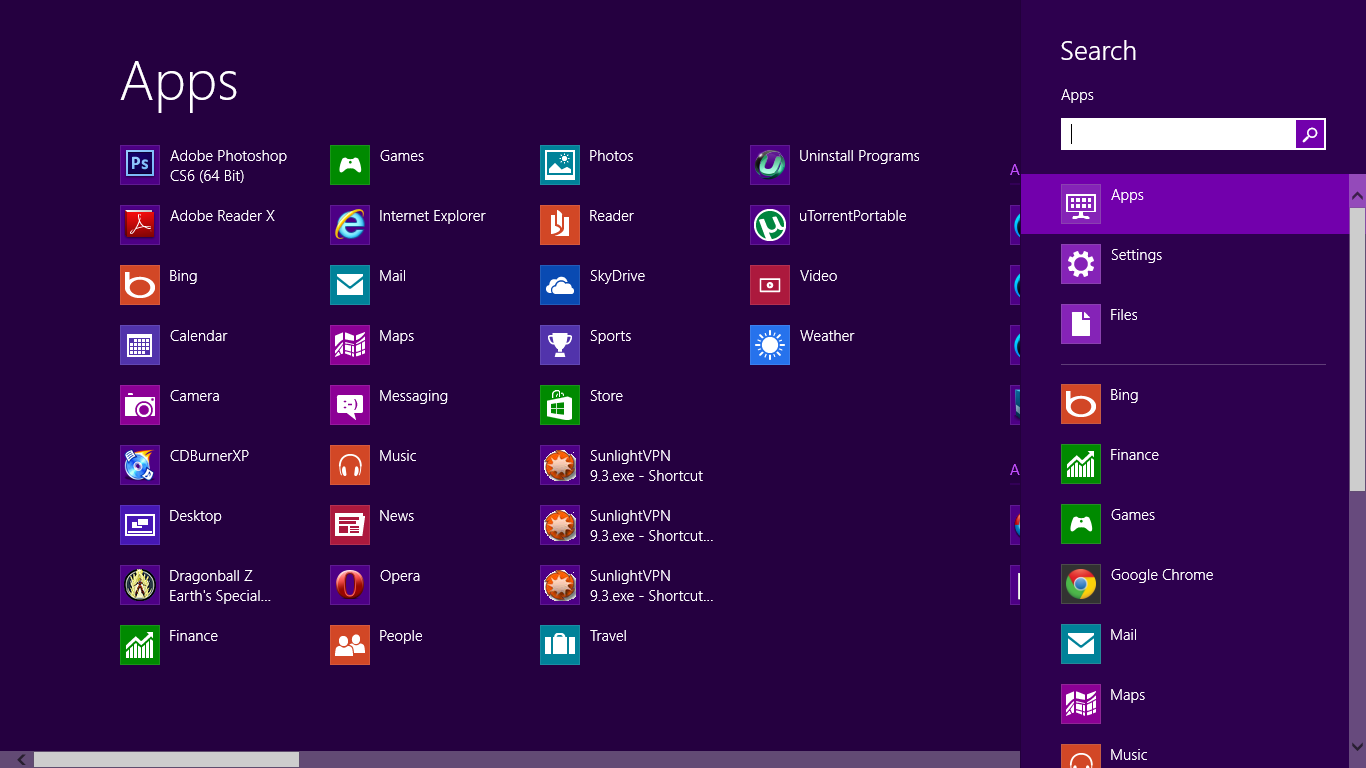
Task: Click the Finance label in Apps grid
Action: coord(193,636)
